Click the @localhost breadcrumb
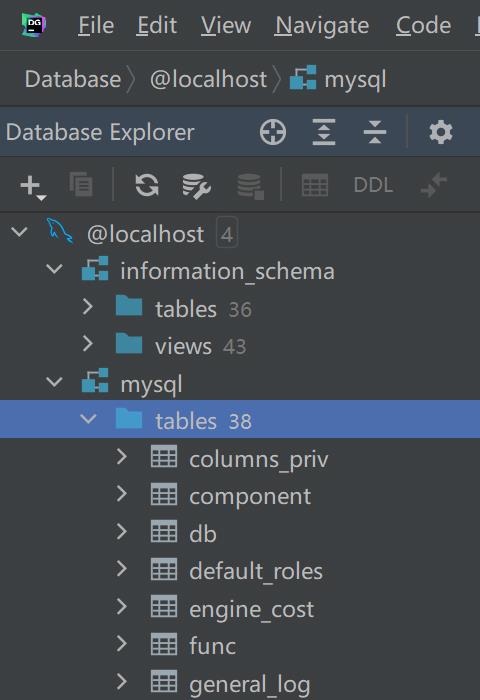Image resolution: width=480 pixels, height=700 pixels. click(209, 79)
